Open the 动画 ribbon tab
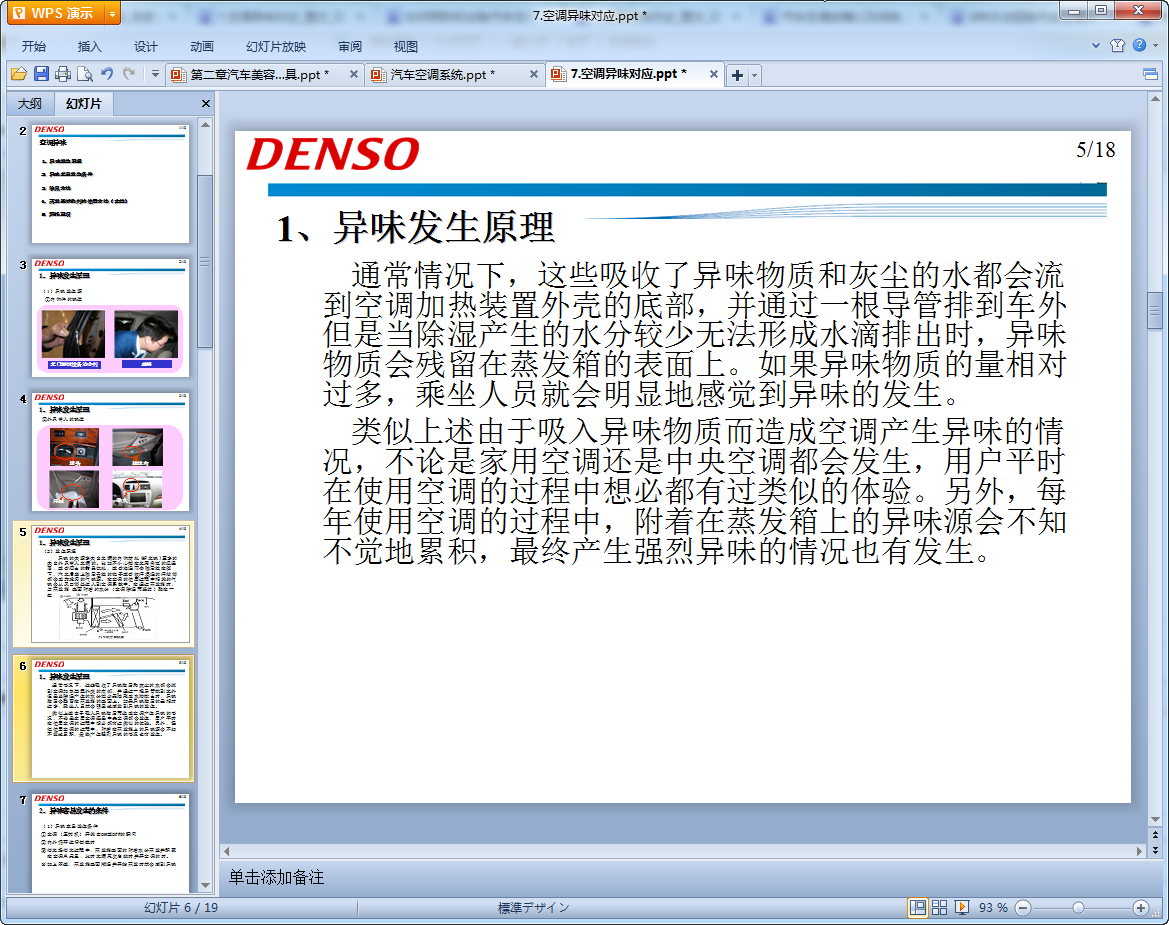 coord(201,46)
